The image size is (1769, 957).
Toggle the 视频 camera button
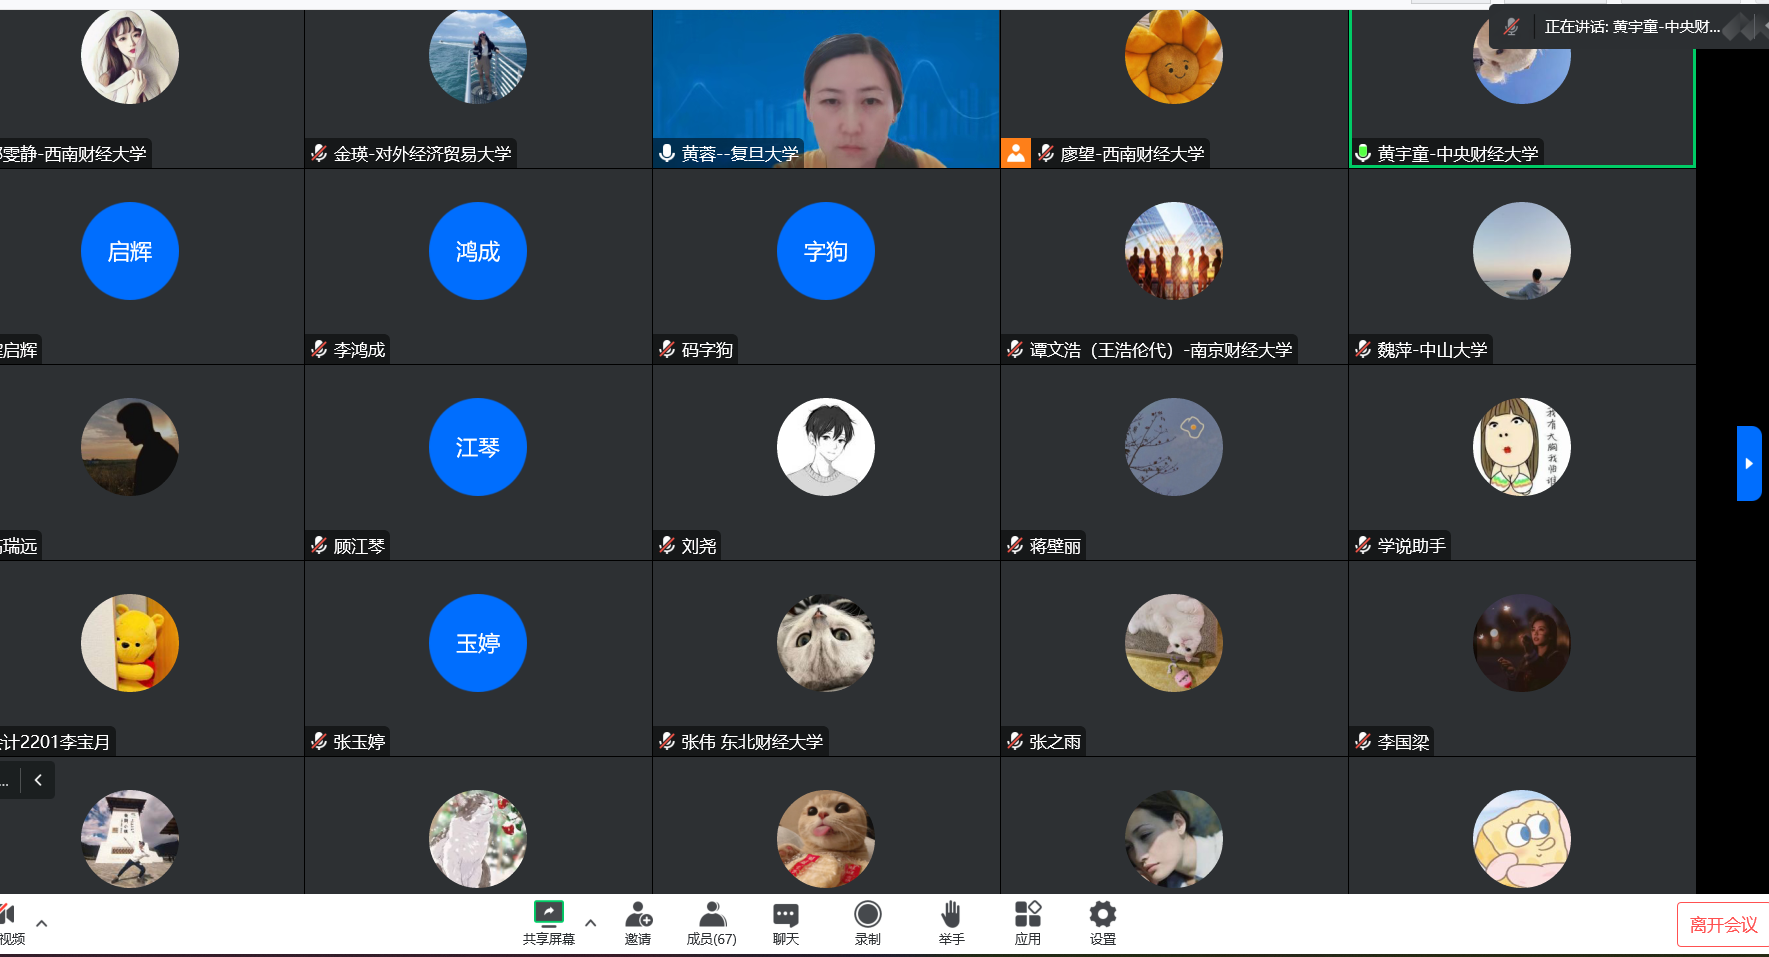pyautogui.click(x=8, y=914)
